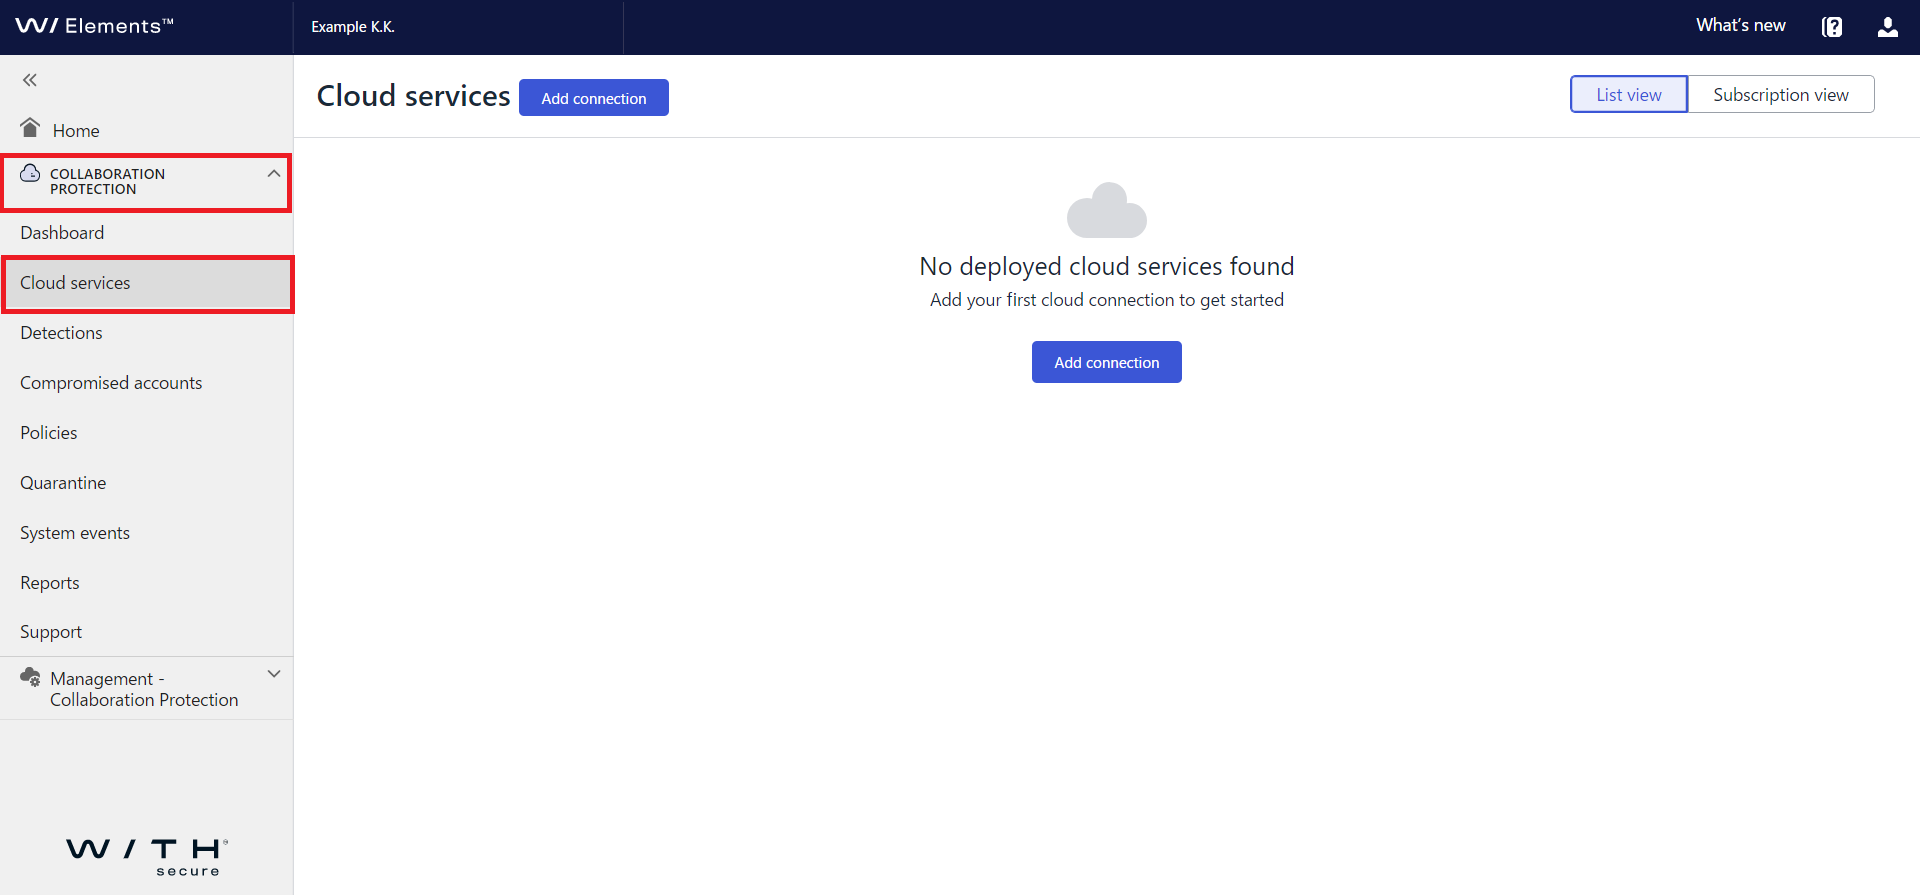Click the Collaboration Protection cloud icon
The width and height of the screenshot is (1920, 895).
coord(30,173)
